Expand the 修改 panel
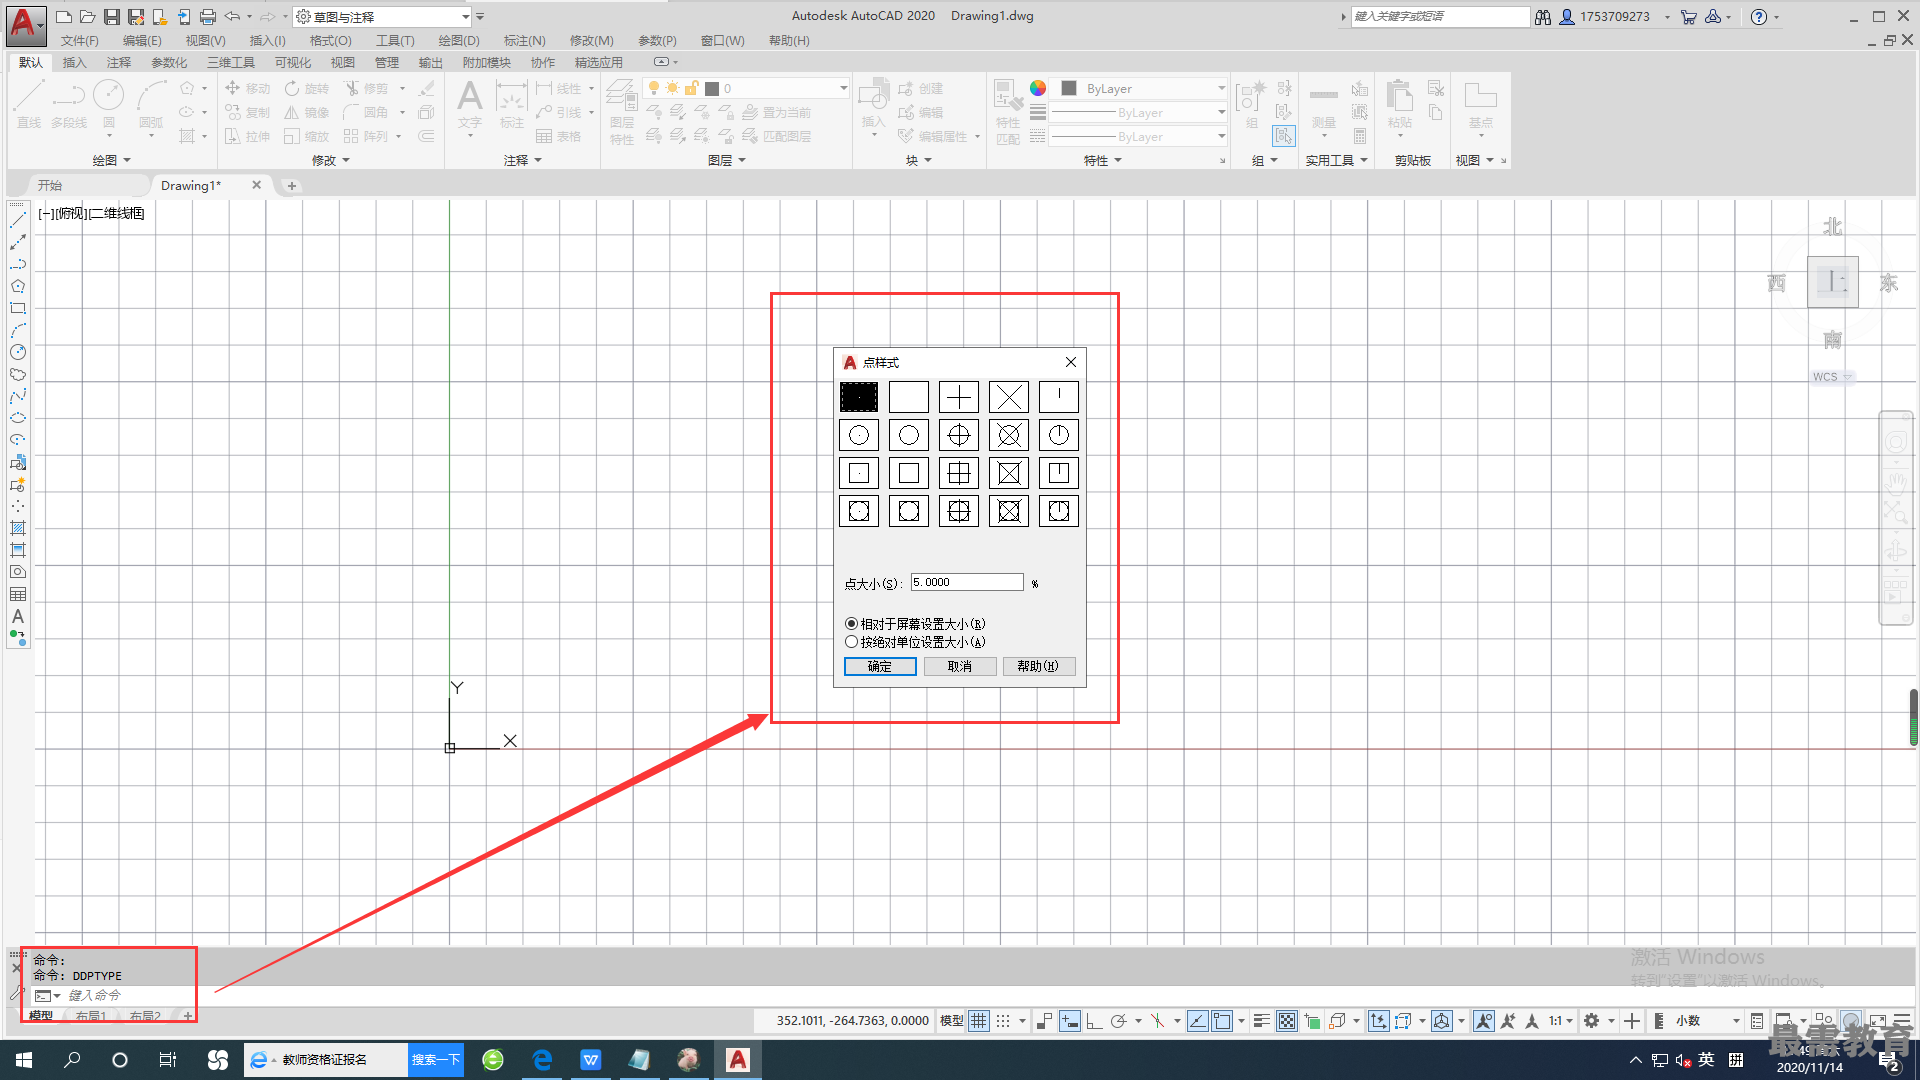Screen dimensions: 1920x1080 click(331, 160)
